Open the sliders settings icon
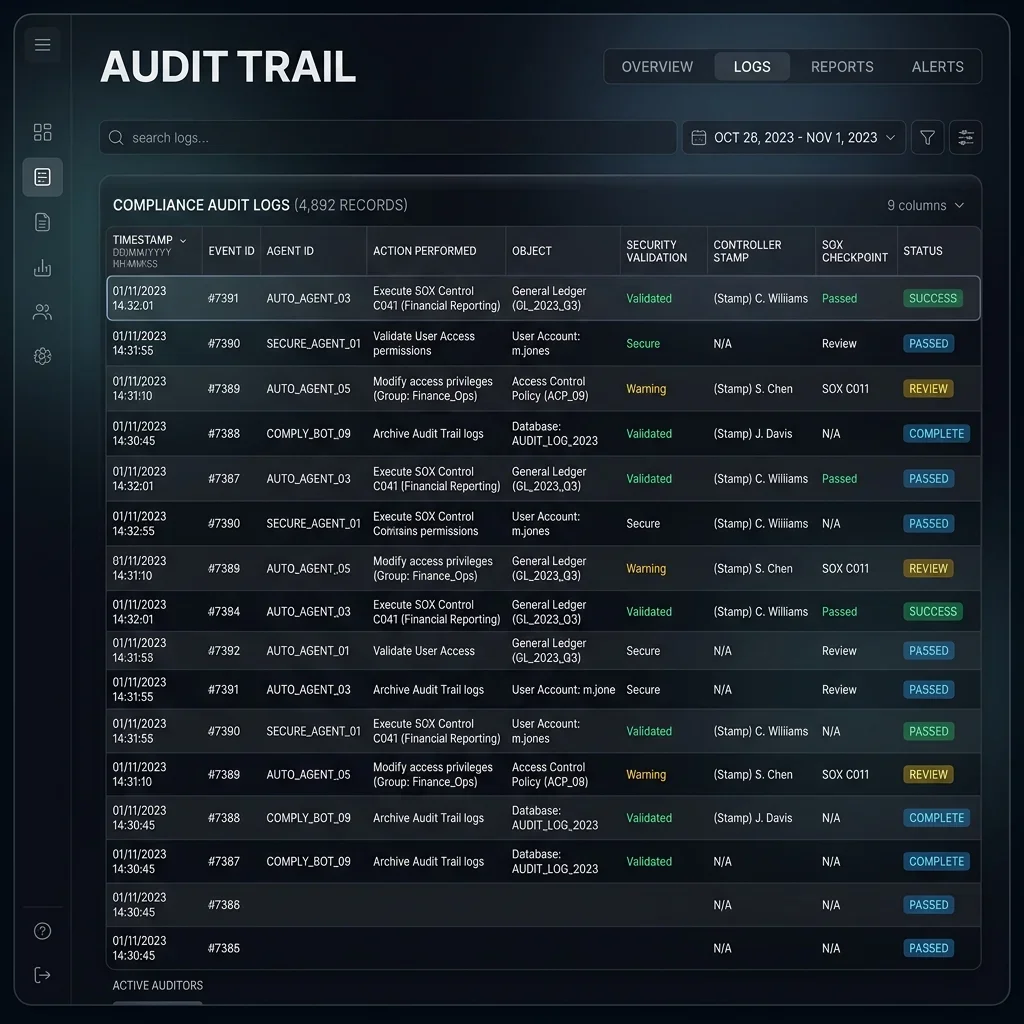 (x=965, y=137)
